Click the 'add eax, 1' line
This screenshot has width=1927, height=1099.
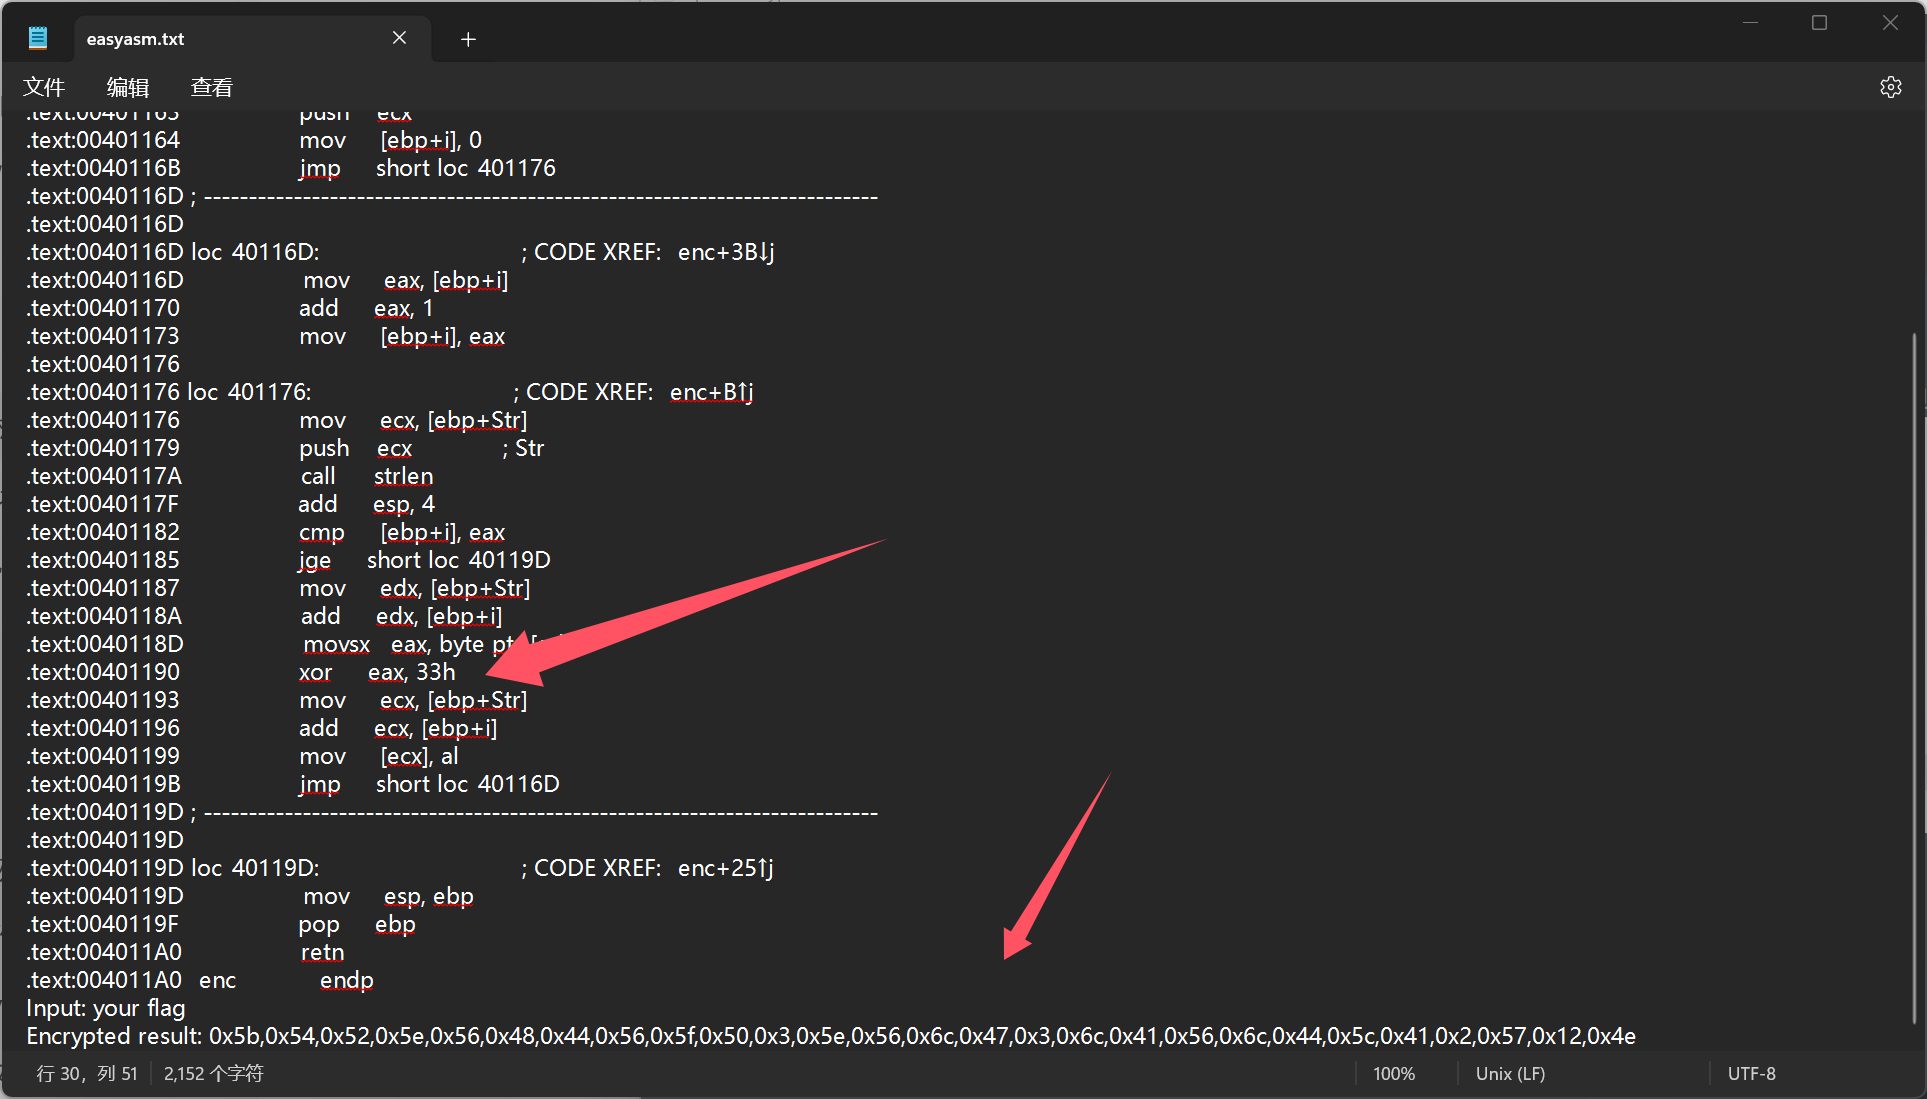click(x=230, y=308)
